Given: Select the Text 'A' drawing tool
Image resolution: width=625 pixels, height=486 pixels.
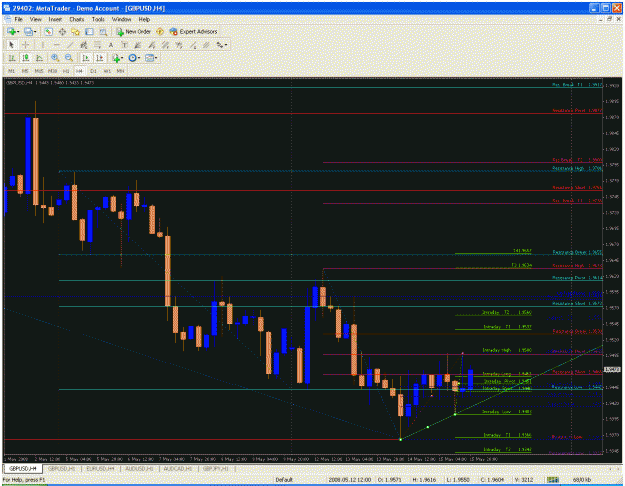Looking at the screenshot, I should [111, 45].
